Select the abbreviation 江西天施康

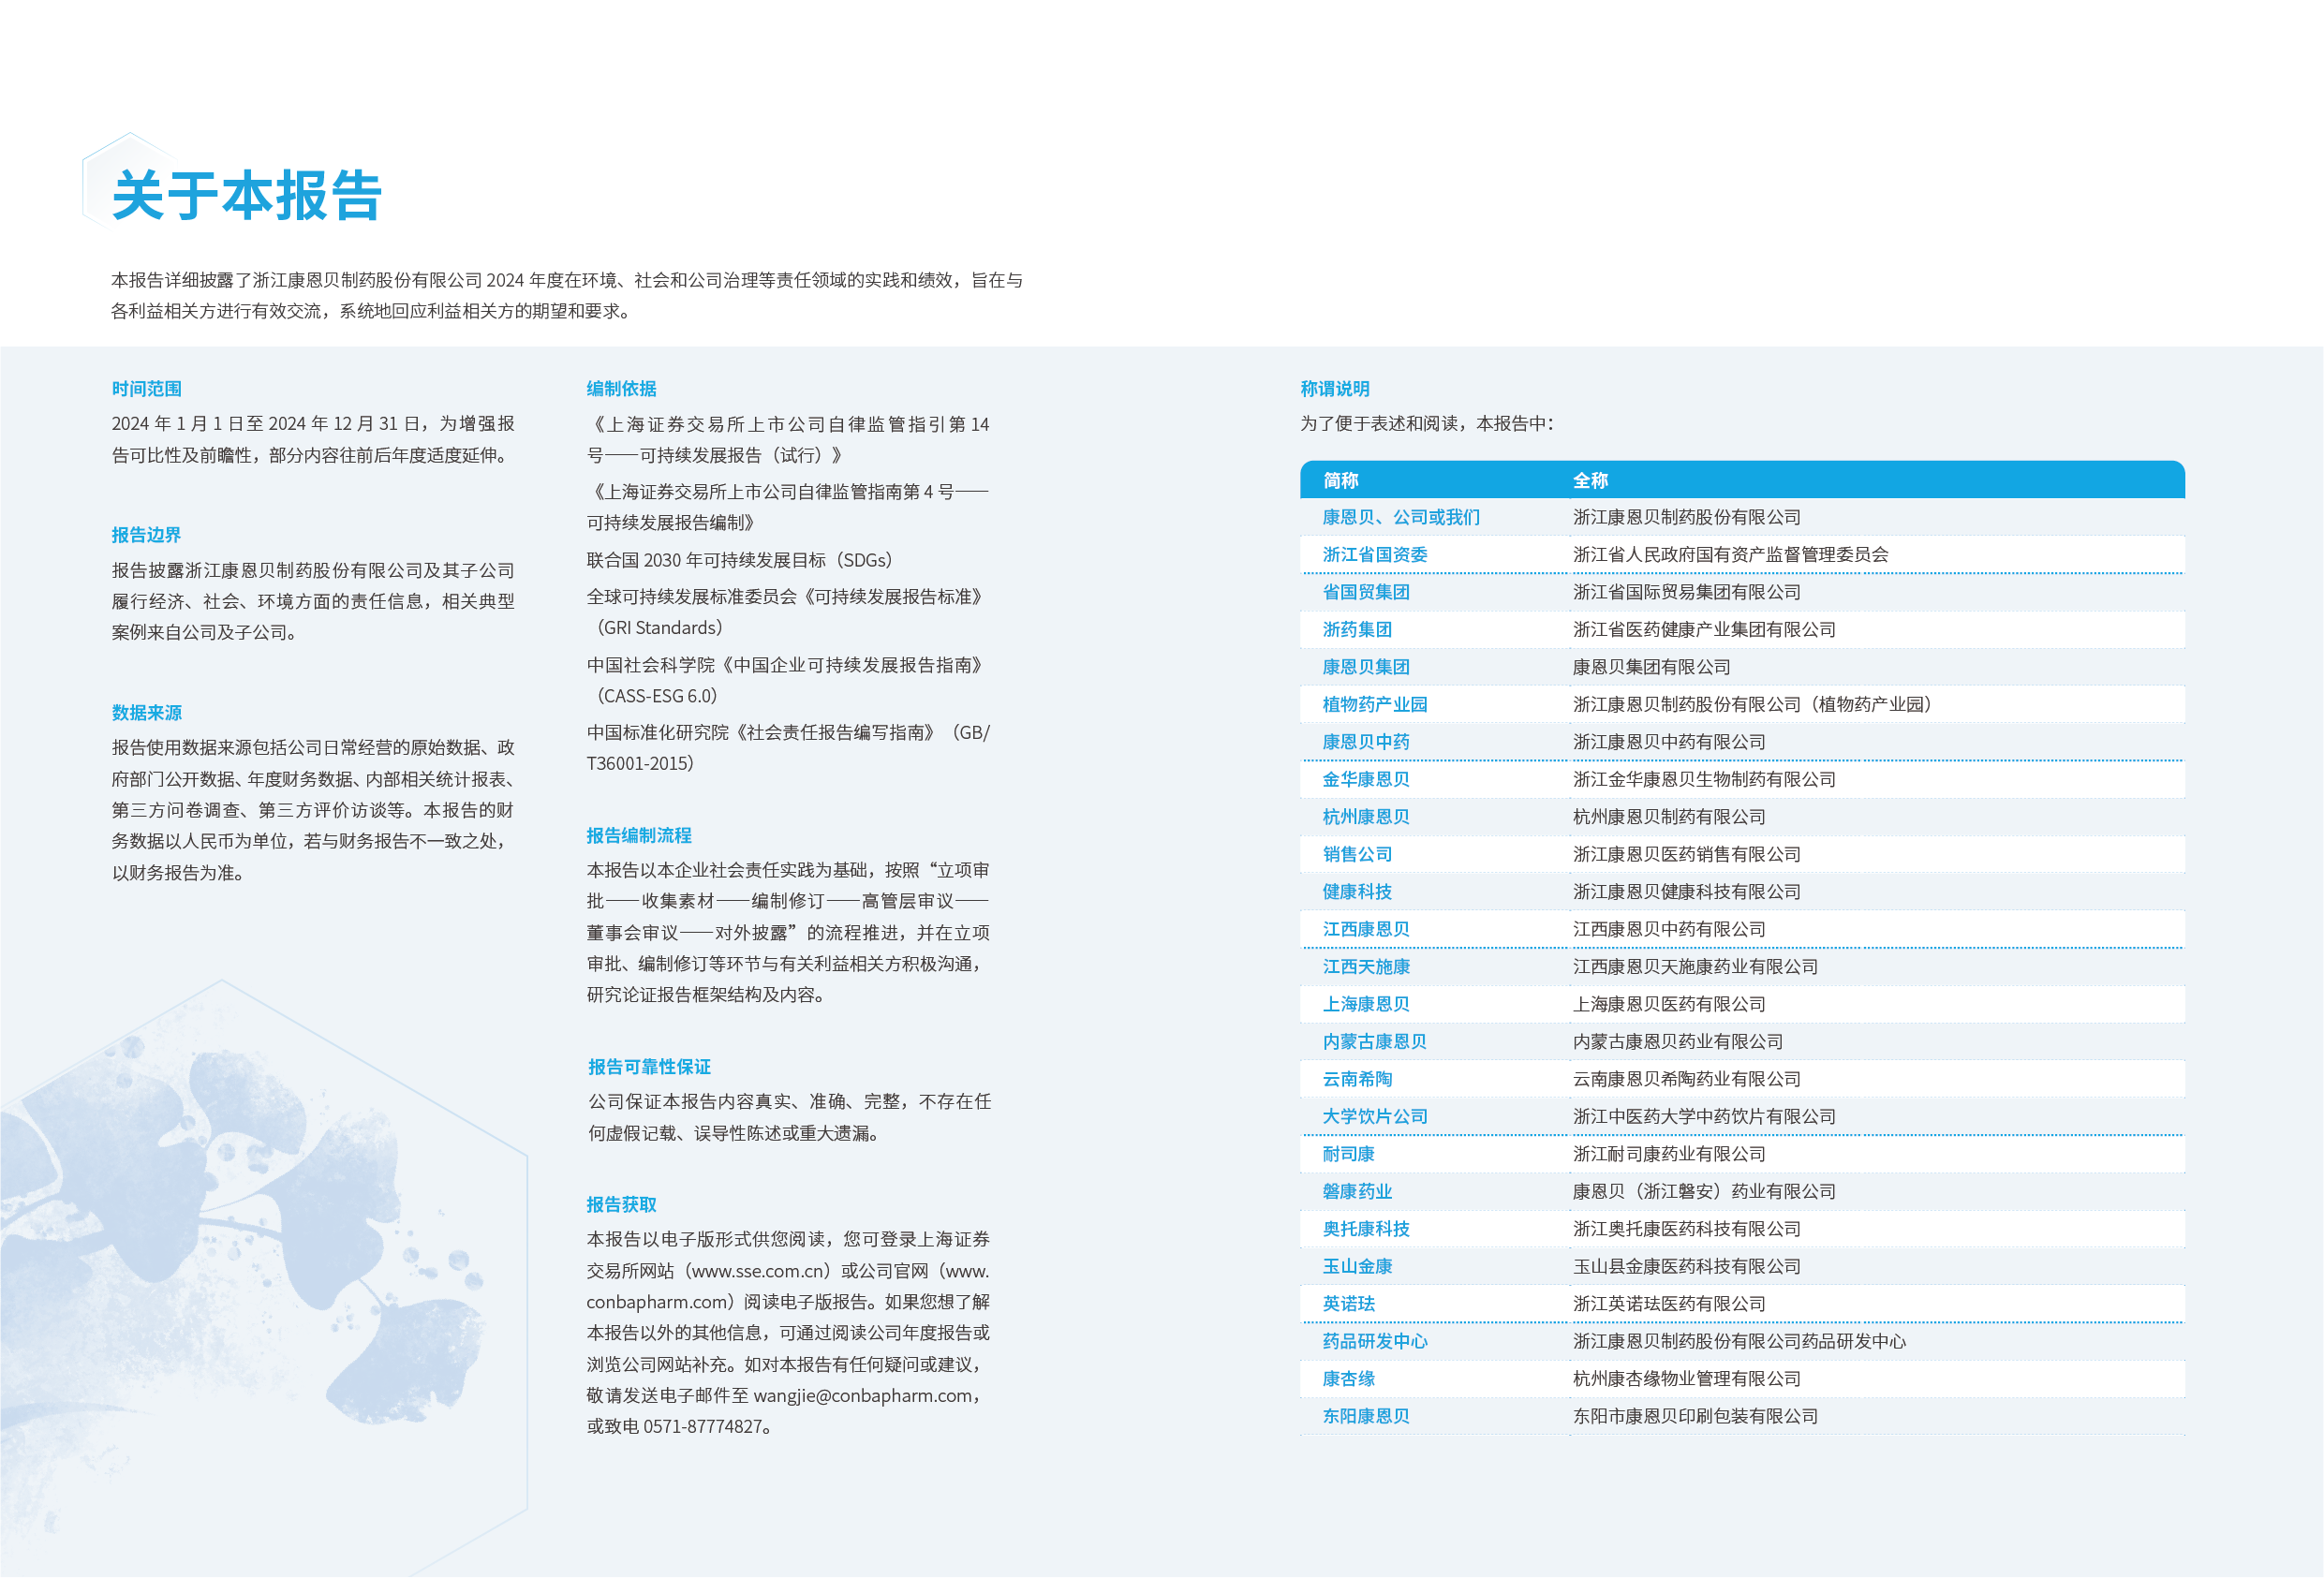1366,967
